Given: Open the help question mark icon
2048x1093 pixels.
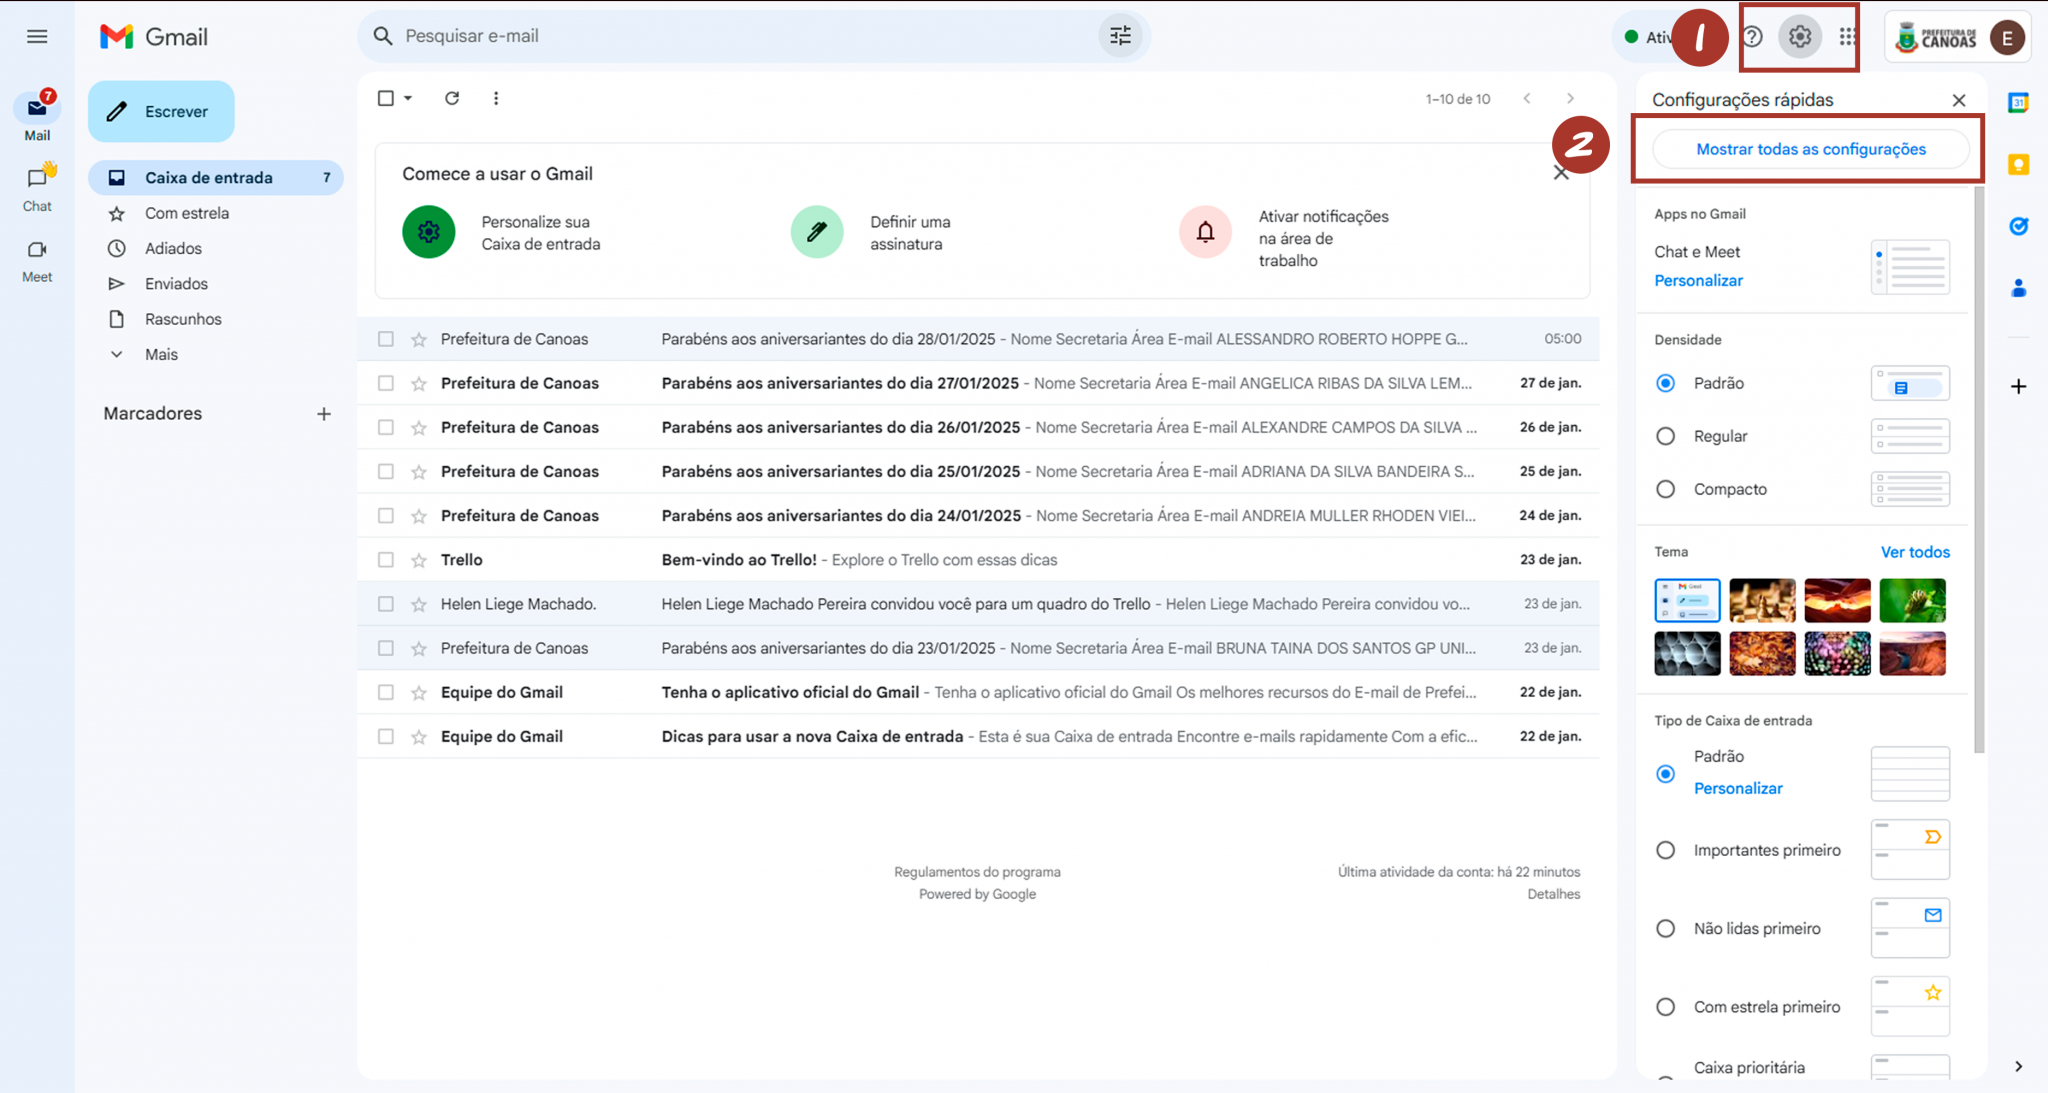Looking at the screenshot, I should [x=1752, y=37].
